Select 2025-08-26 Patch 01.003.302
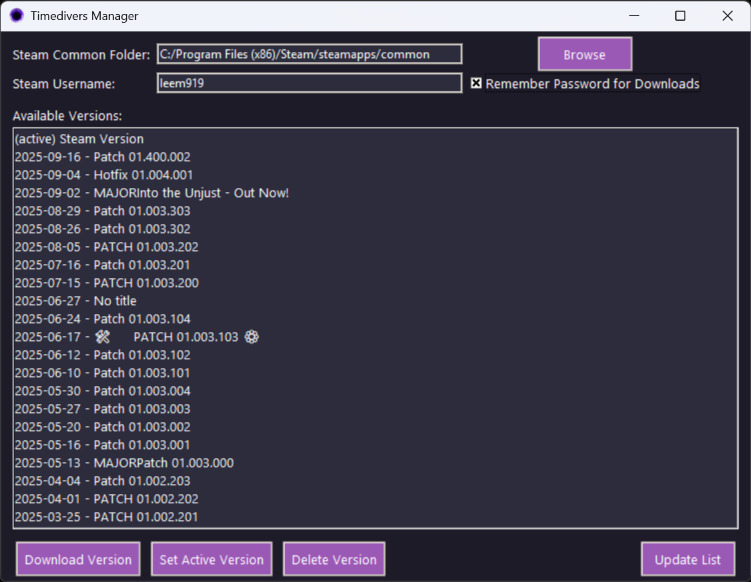Screen dimensions: 751x582 pos(375,229)
